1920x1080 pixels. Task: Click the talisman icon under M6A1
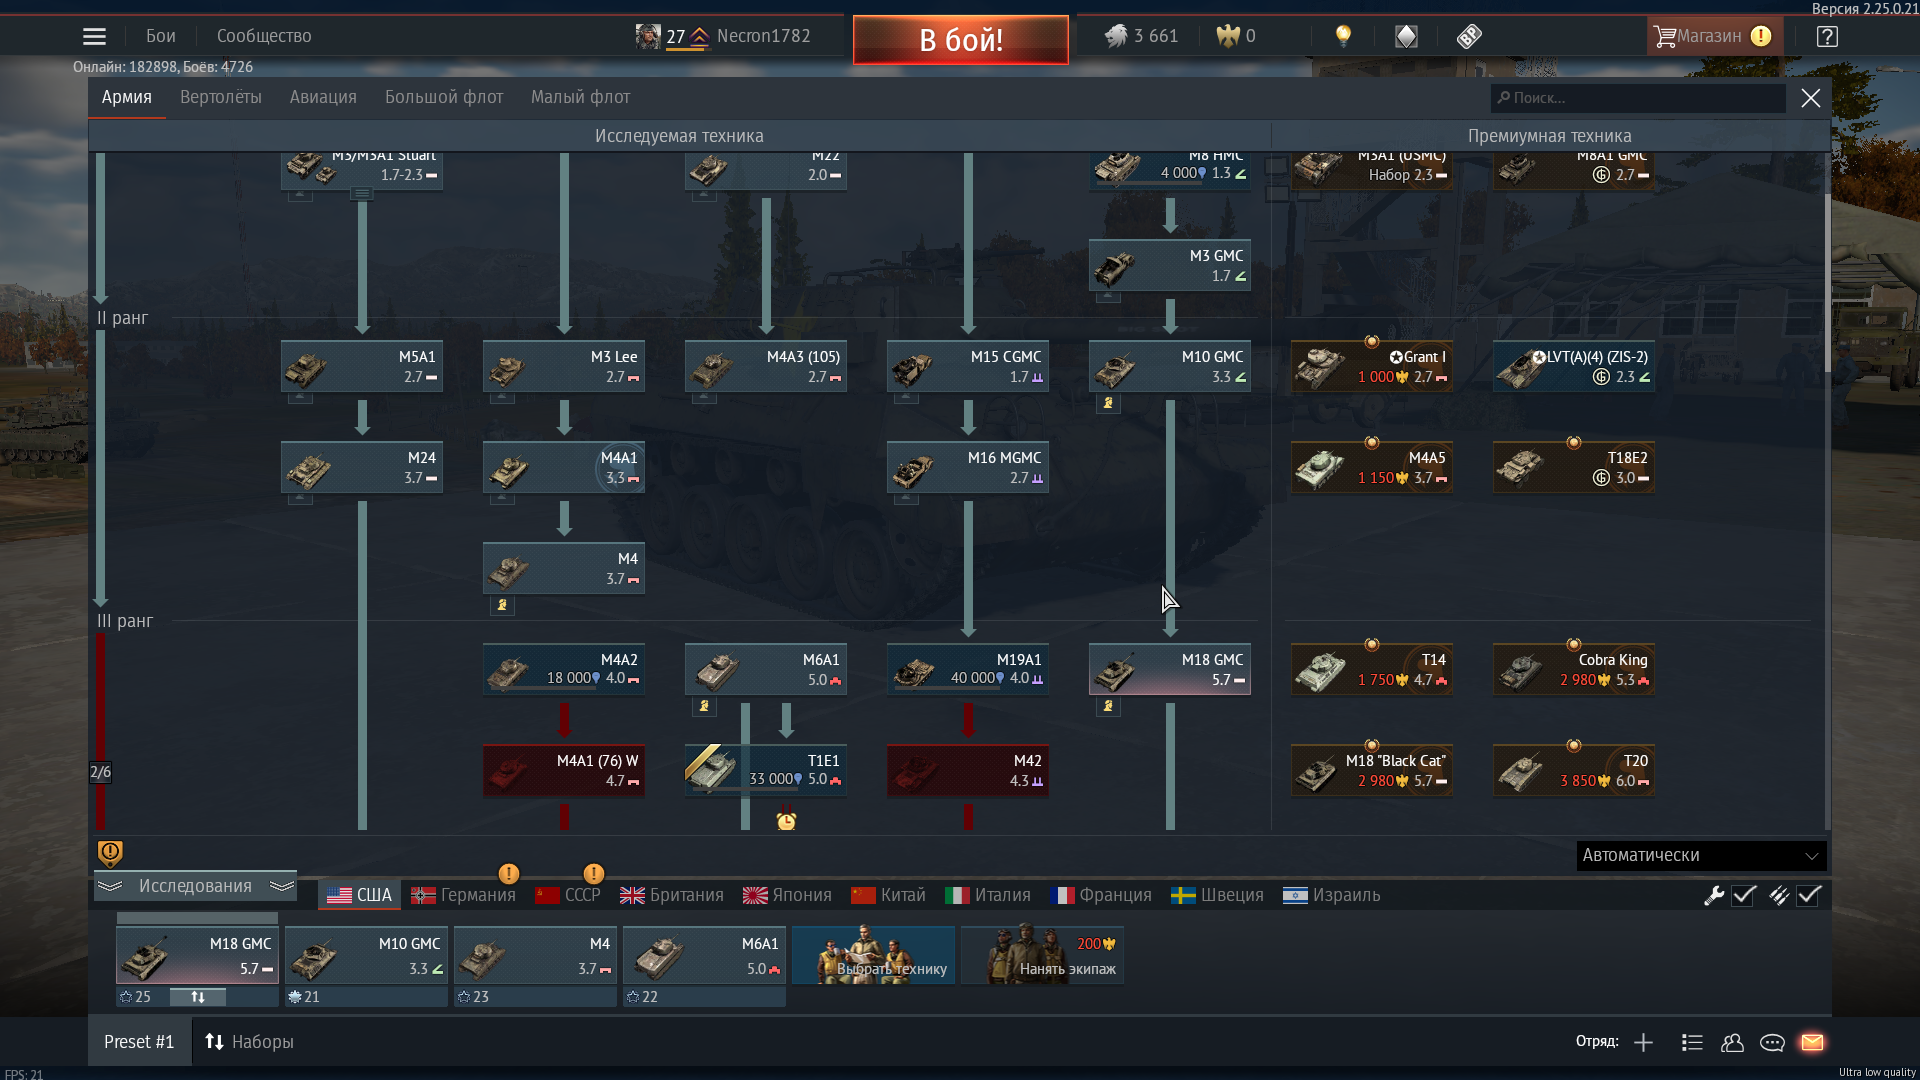coord(704,706)
